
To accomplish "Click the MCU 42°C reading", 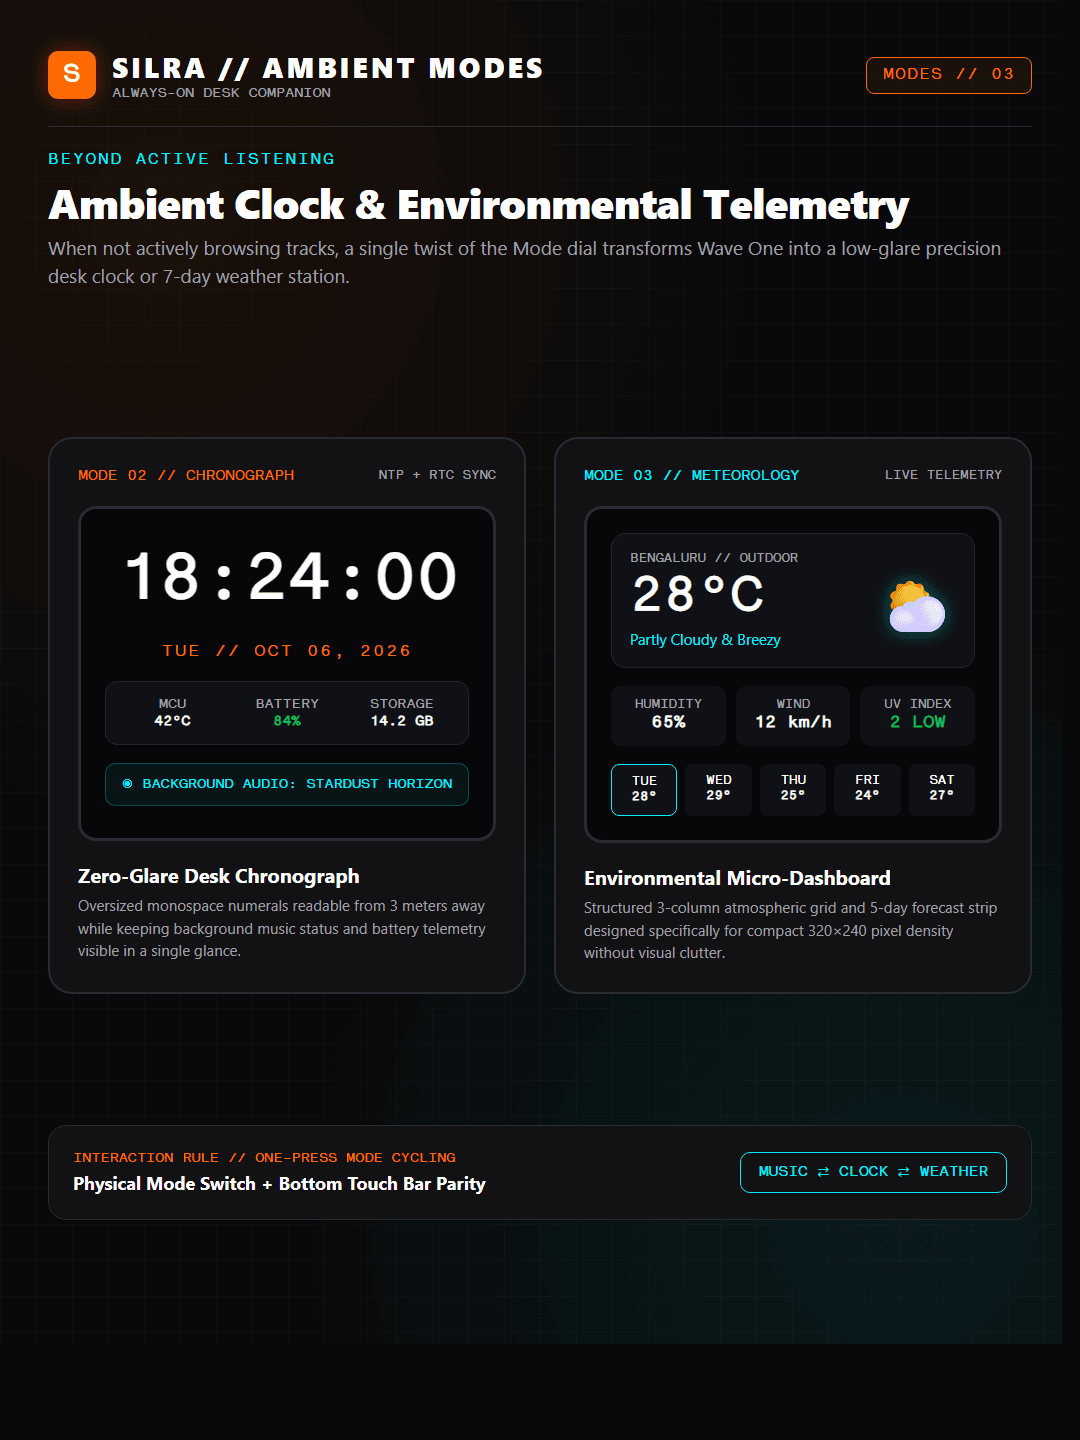I will [172, 713].
